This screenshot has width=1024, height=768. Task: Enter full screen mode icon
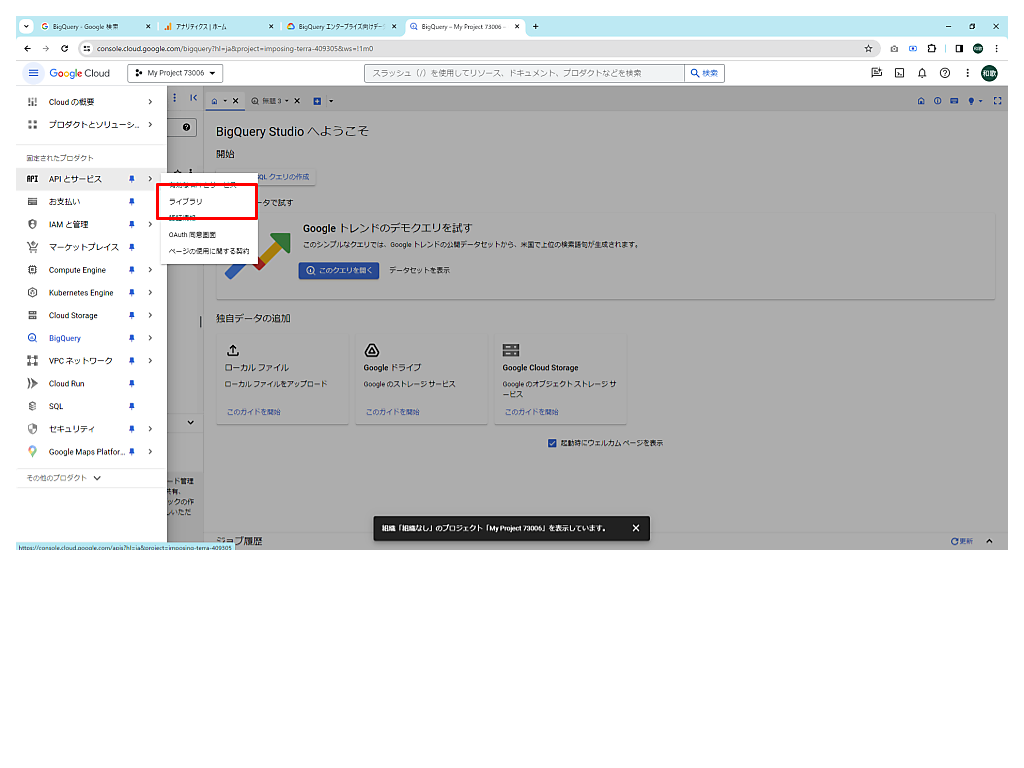click(997, 101)
